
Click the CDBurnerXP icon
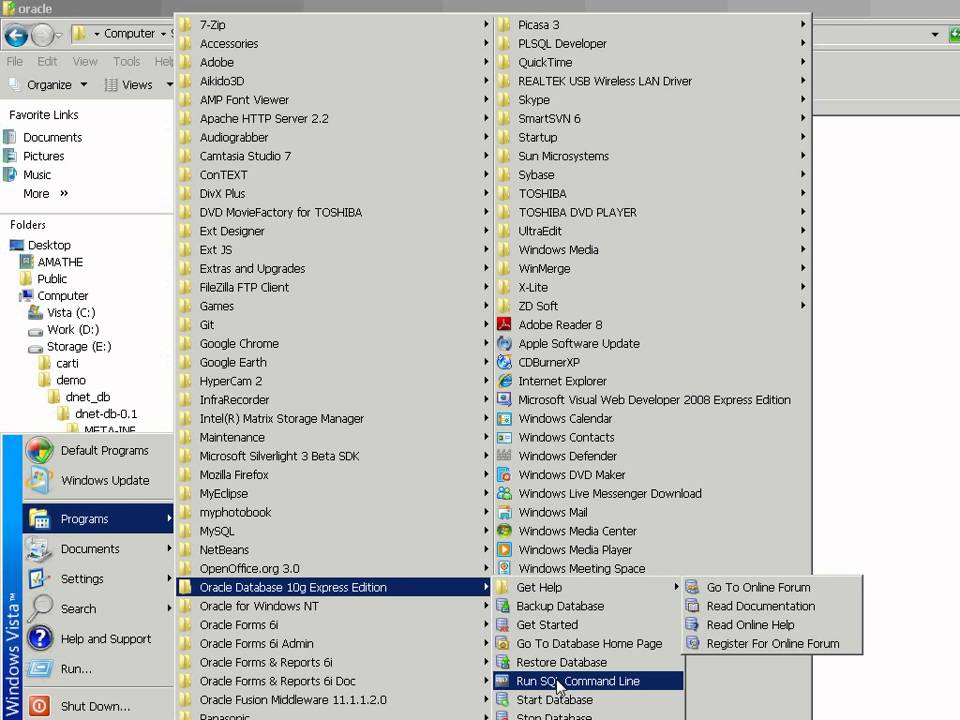pos(504,362)
